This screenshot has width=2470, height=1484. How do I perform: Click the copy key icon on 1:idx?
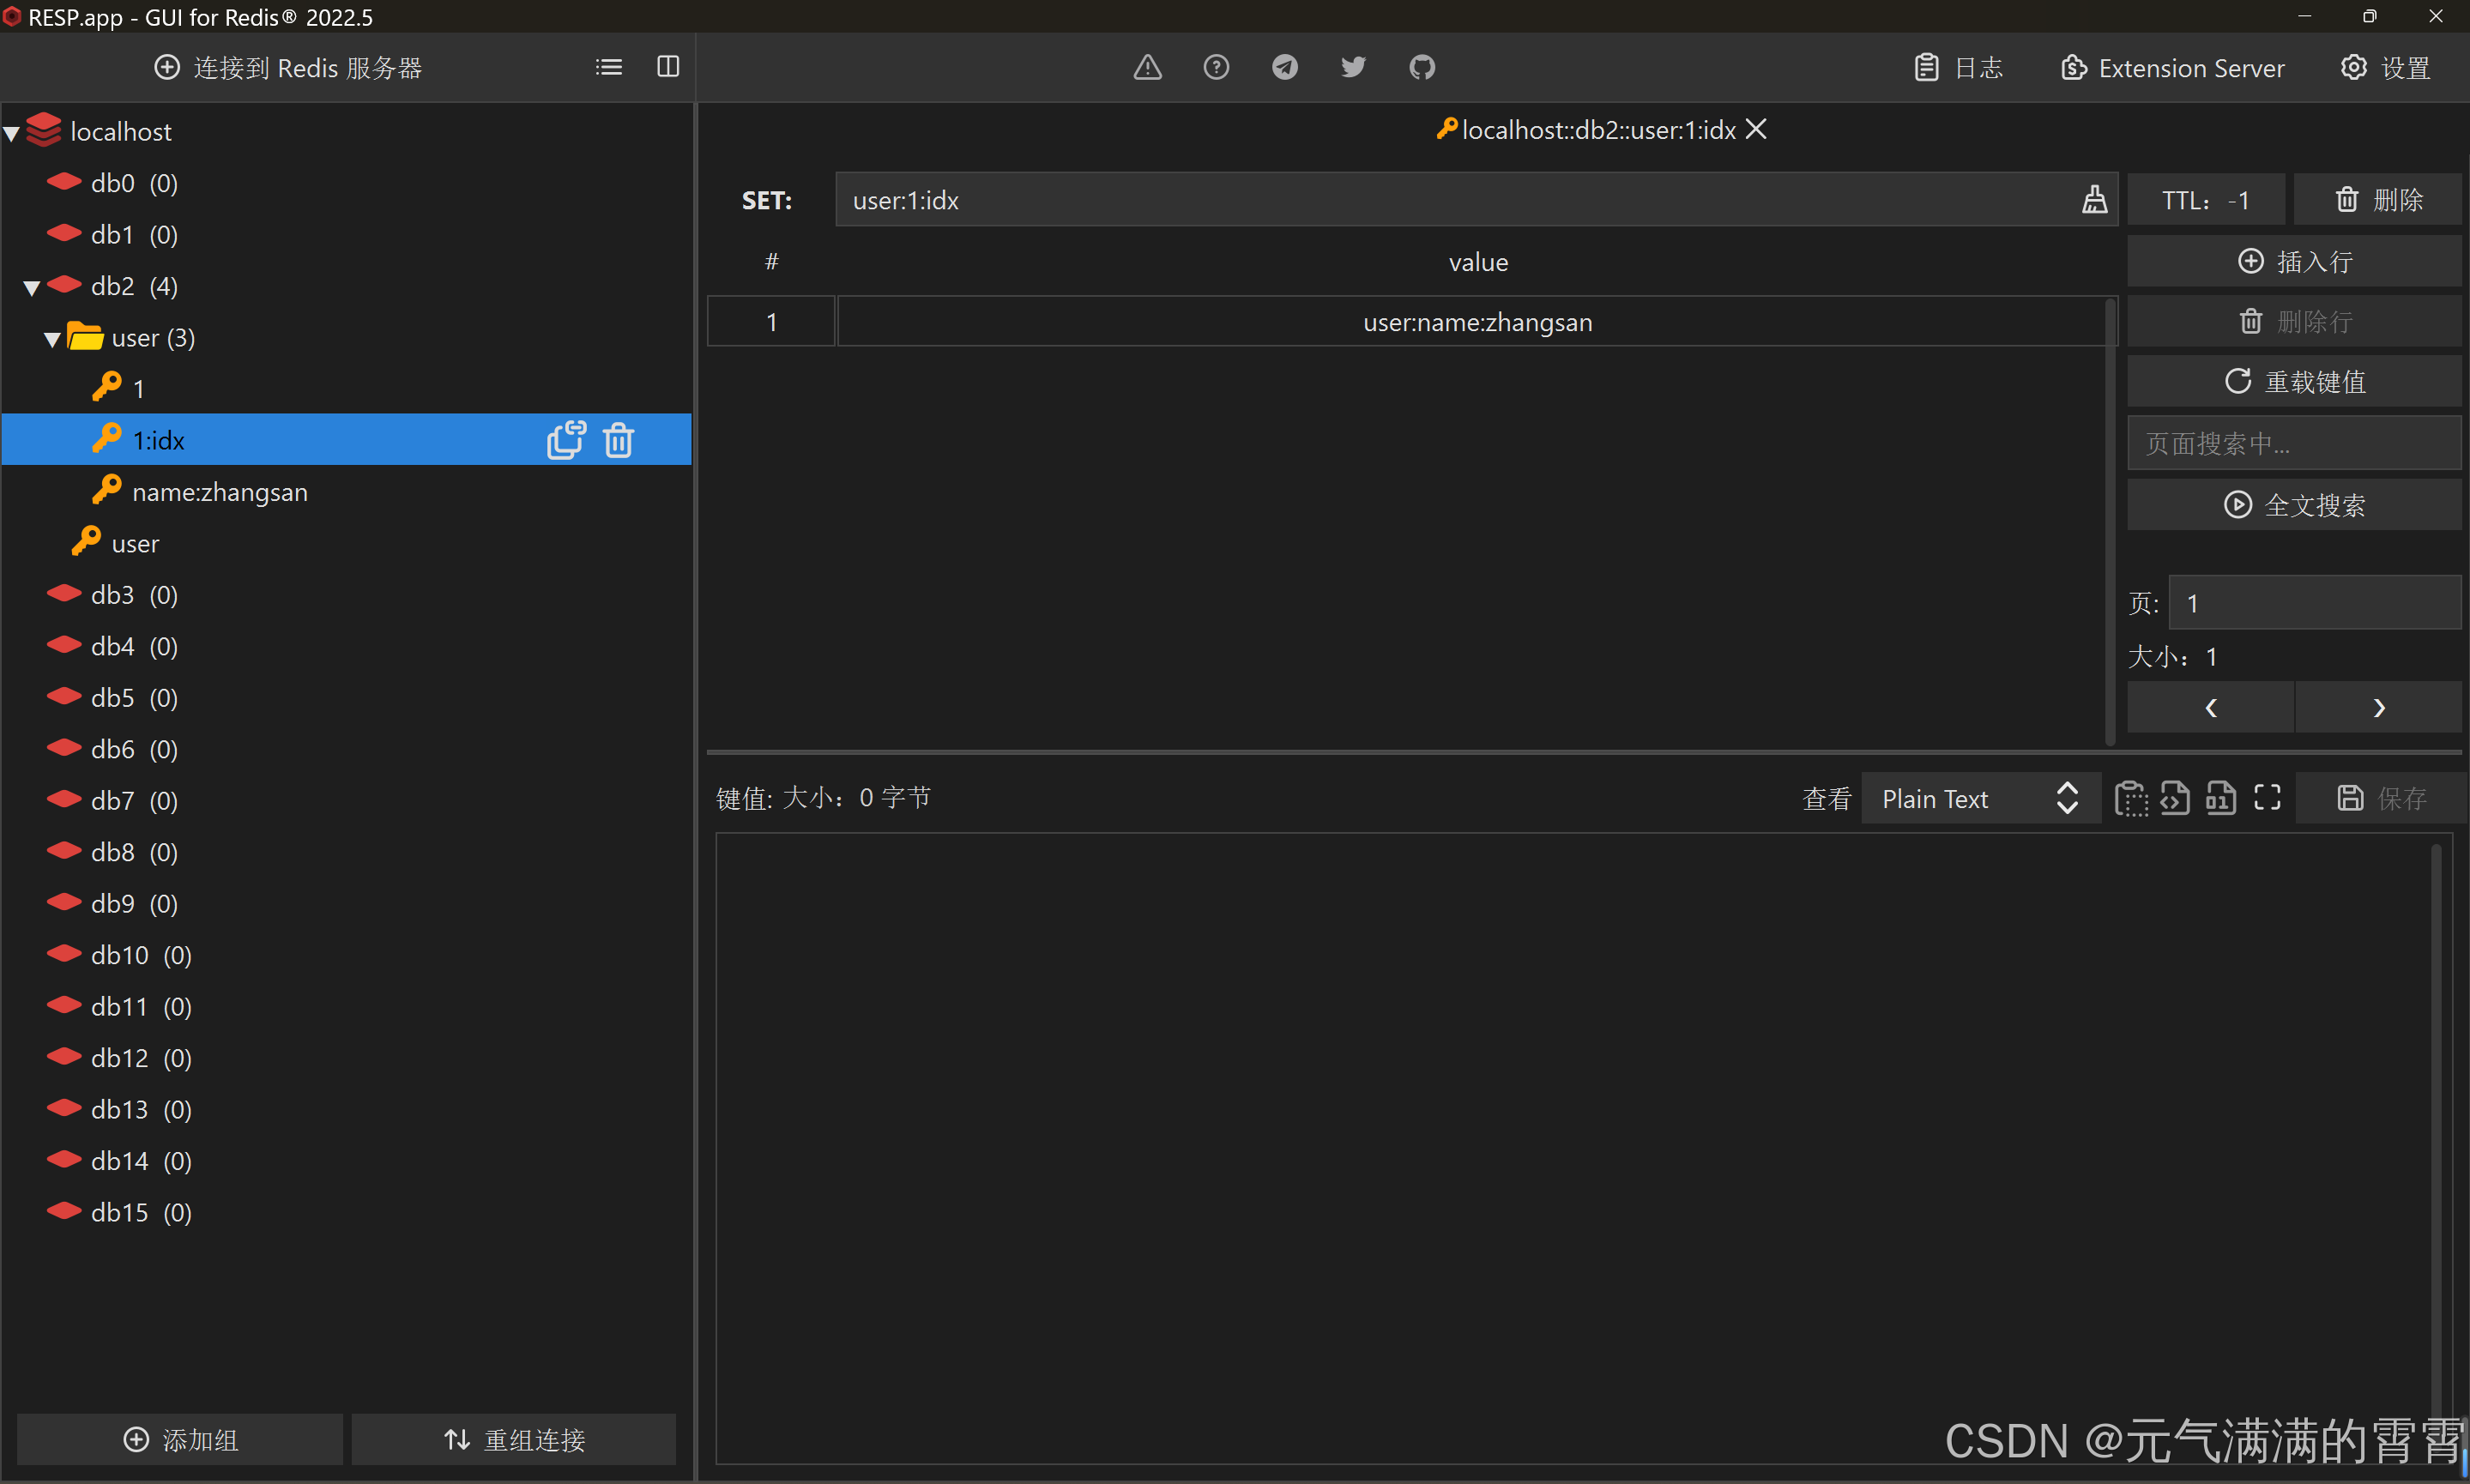coord(566,440)
